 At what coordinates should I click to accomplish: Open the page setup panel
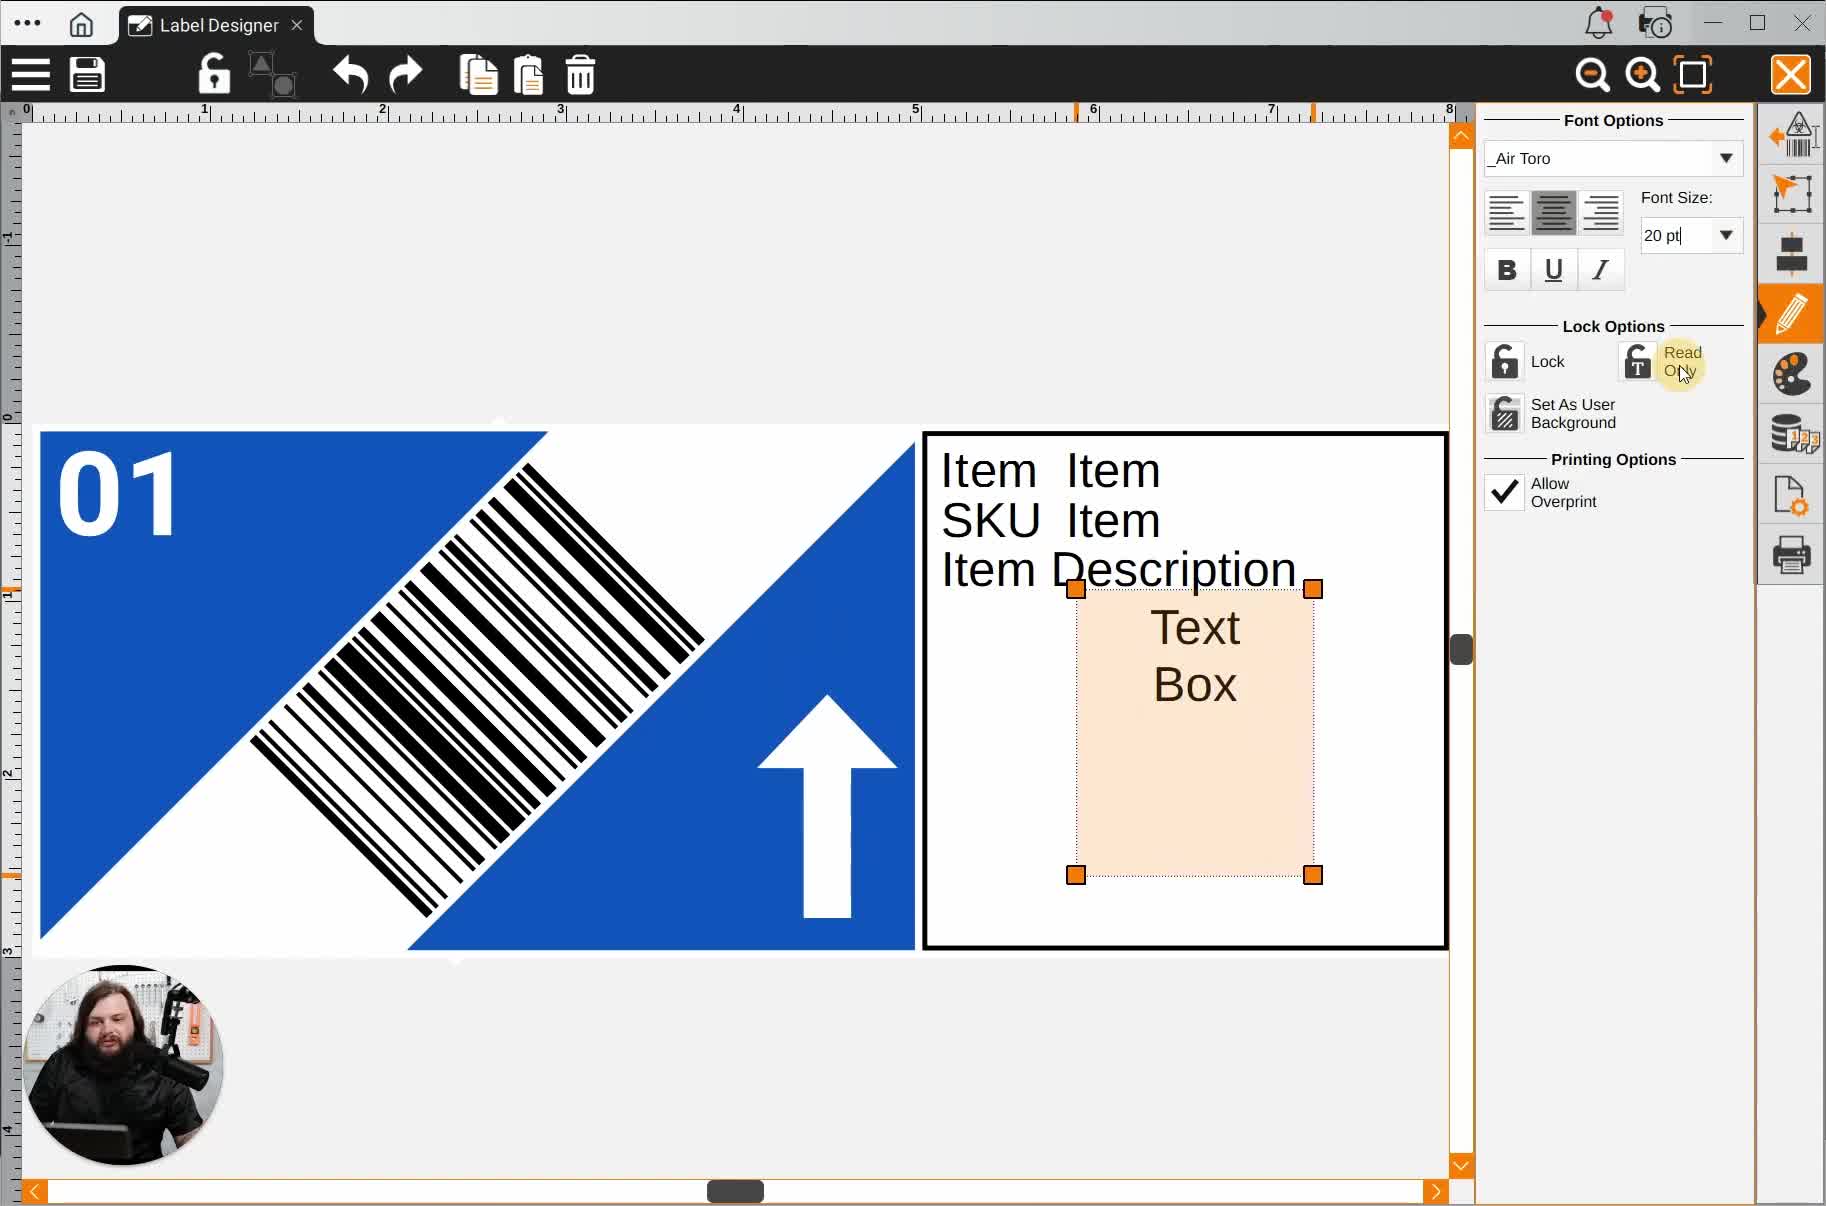click(1791, 495)
